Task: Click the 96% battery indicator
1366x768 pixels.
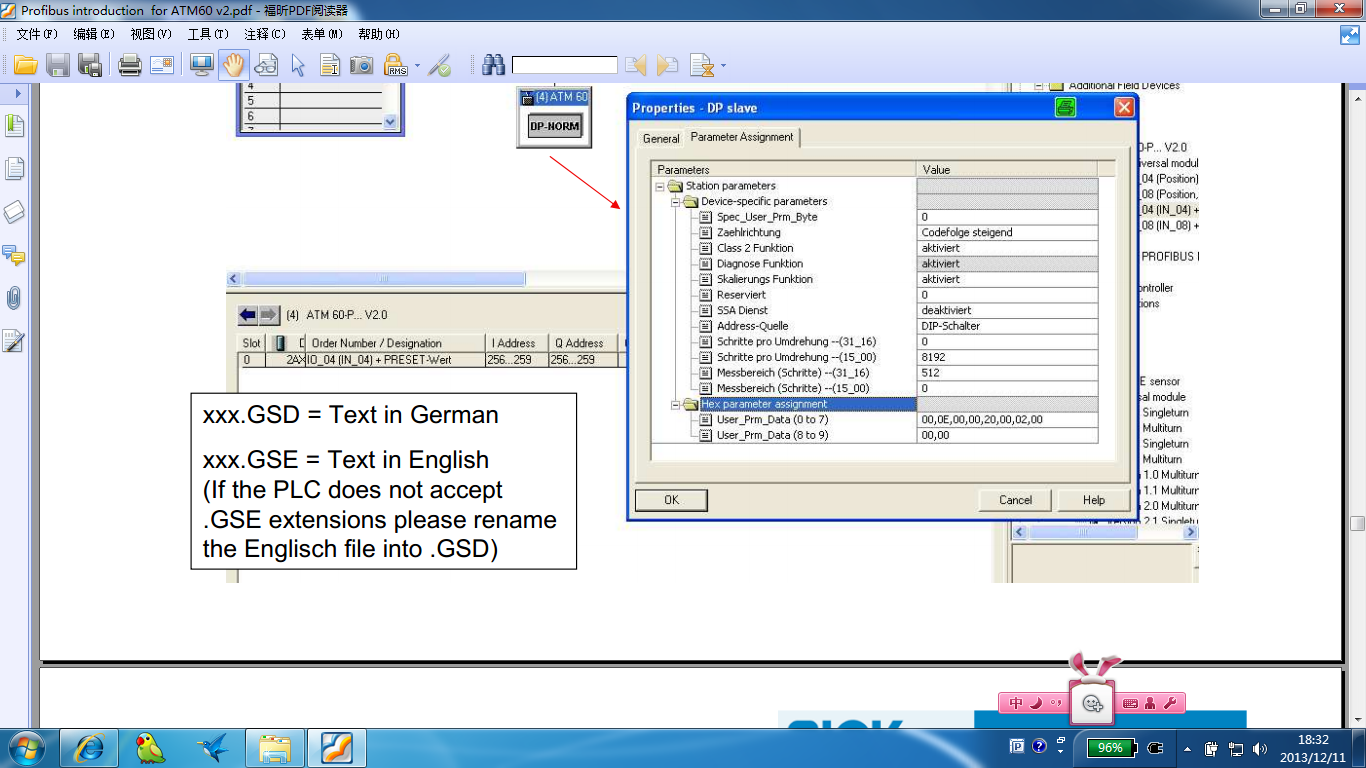Action: point(1110,747)
